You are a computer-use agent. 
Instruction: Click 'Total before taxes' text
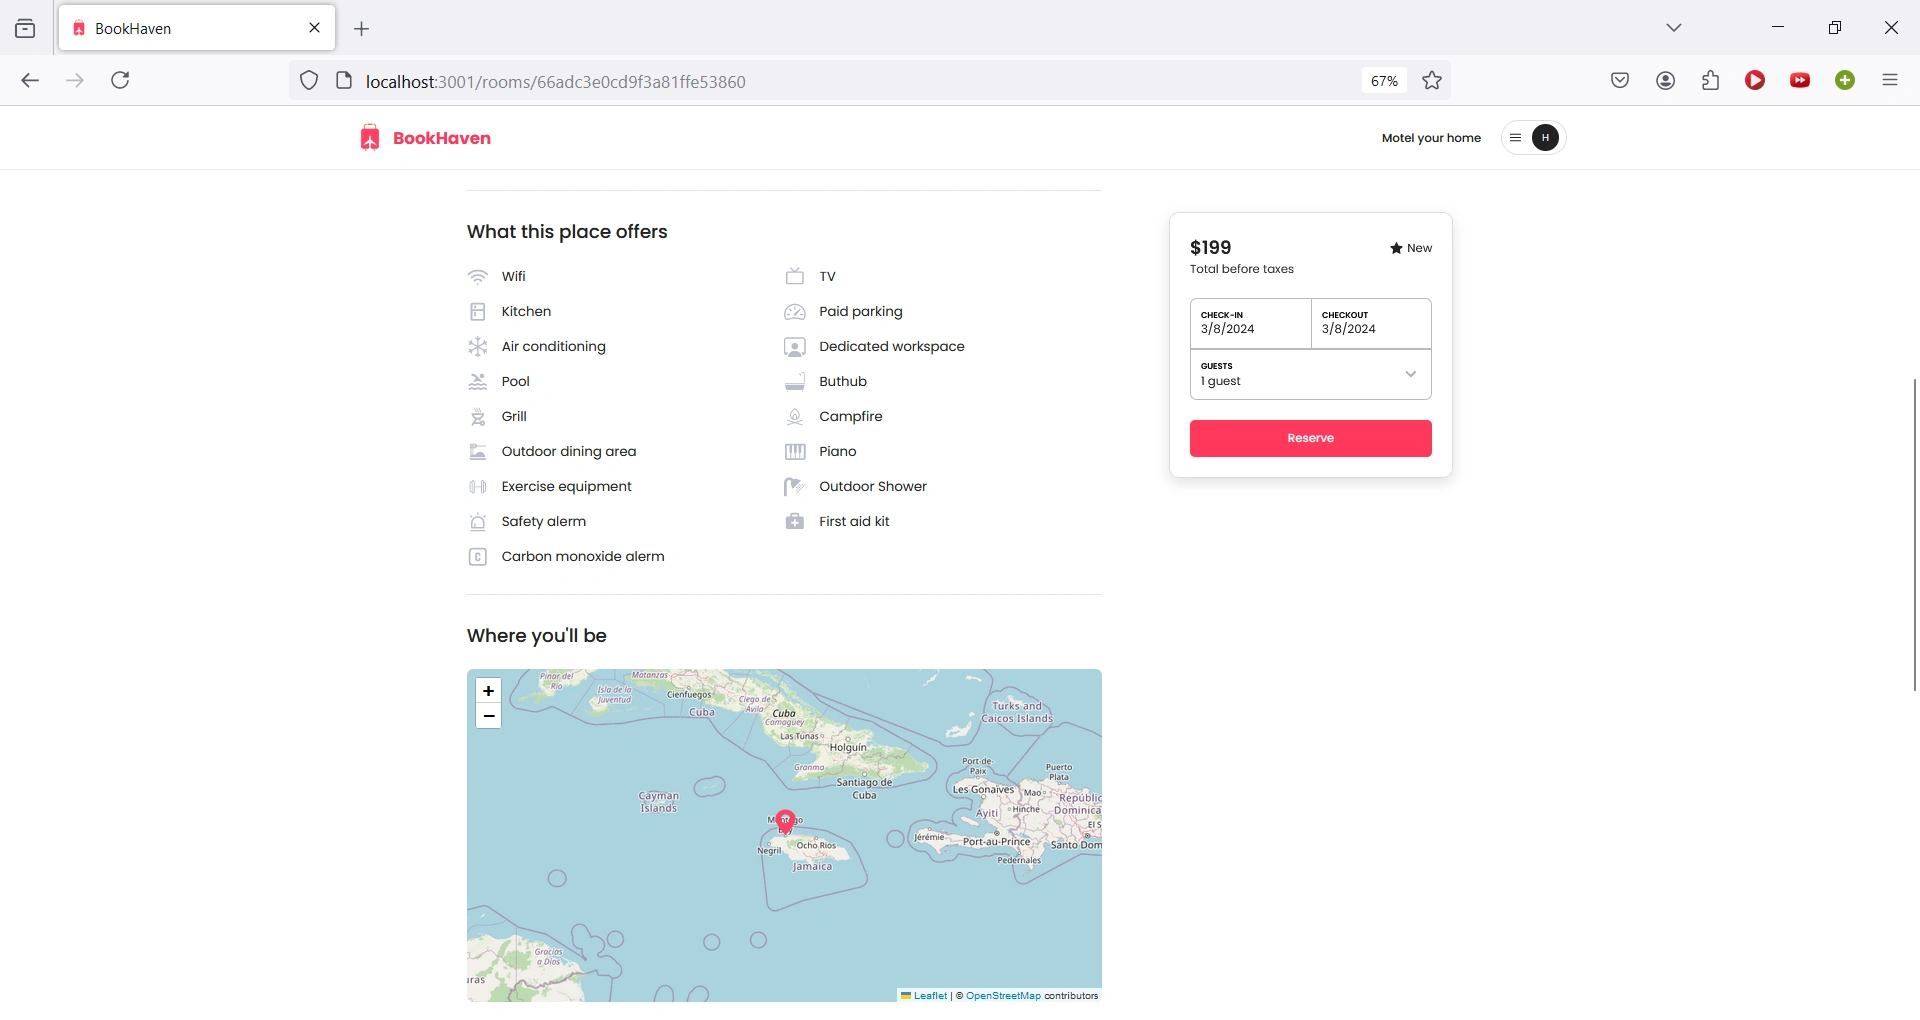[x=1242, y=270]
